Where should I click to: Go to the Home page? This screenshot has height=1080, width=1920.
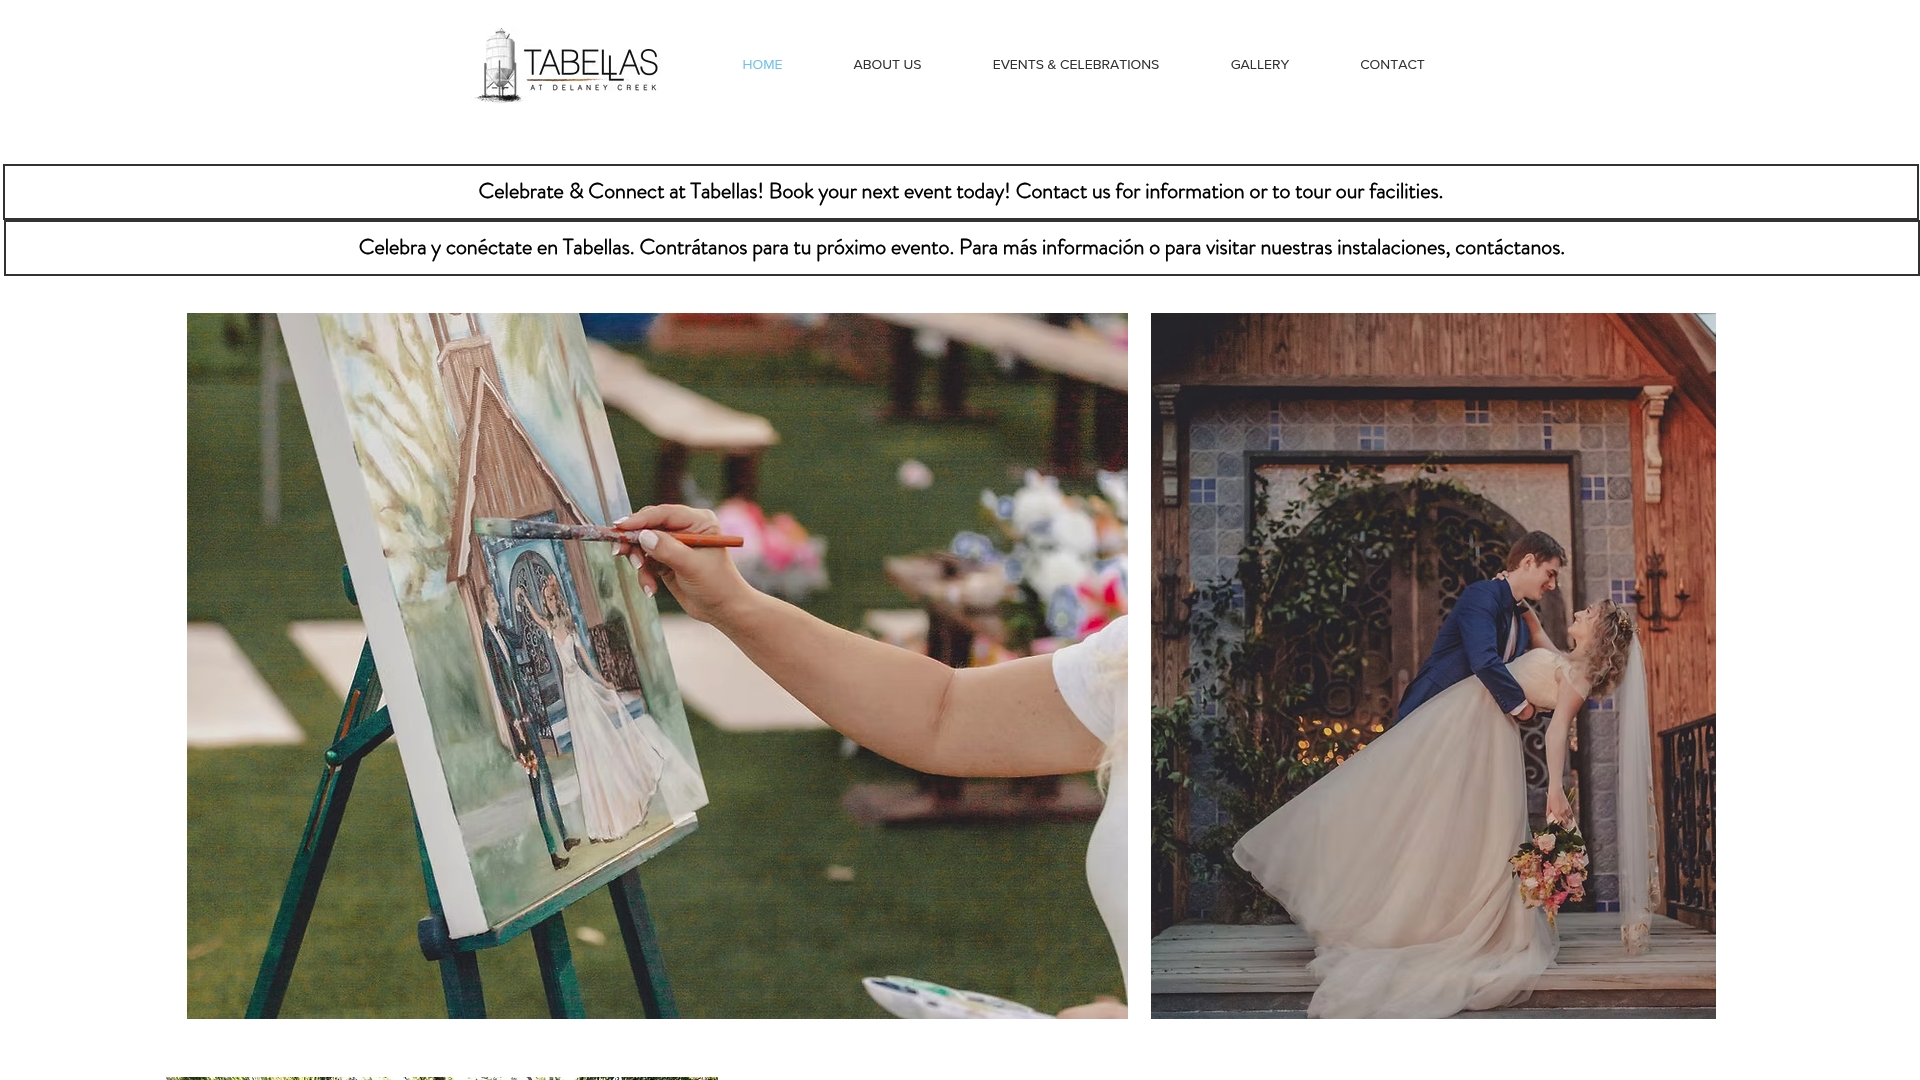pos(762,65)
